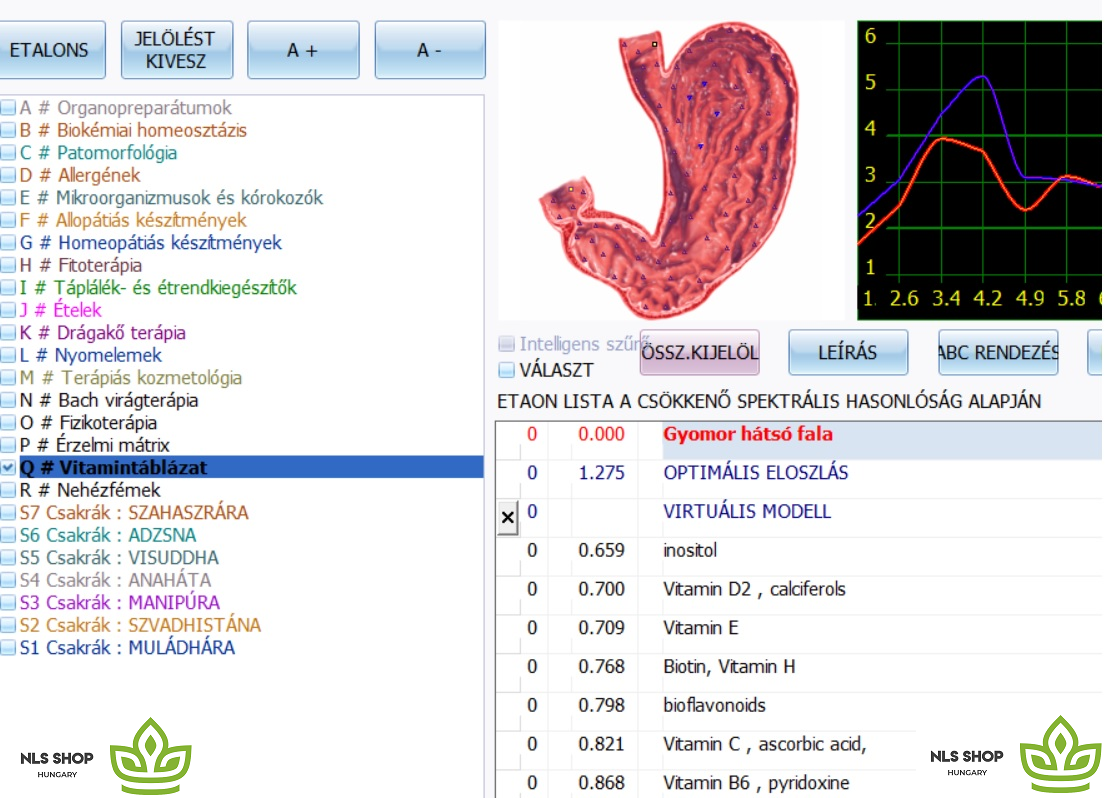Click the JELÖLÉST KIVESZ button
Image resolution: width=1106 pixels, height=798 pixels.
click(176, 50)
